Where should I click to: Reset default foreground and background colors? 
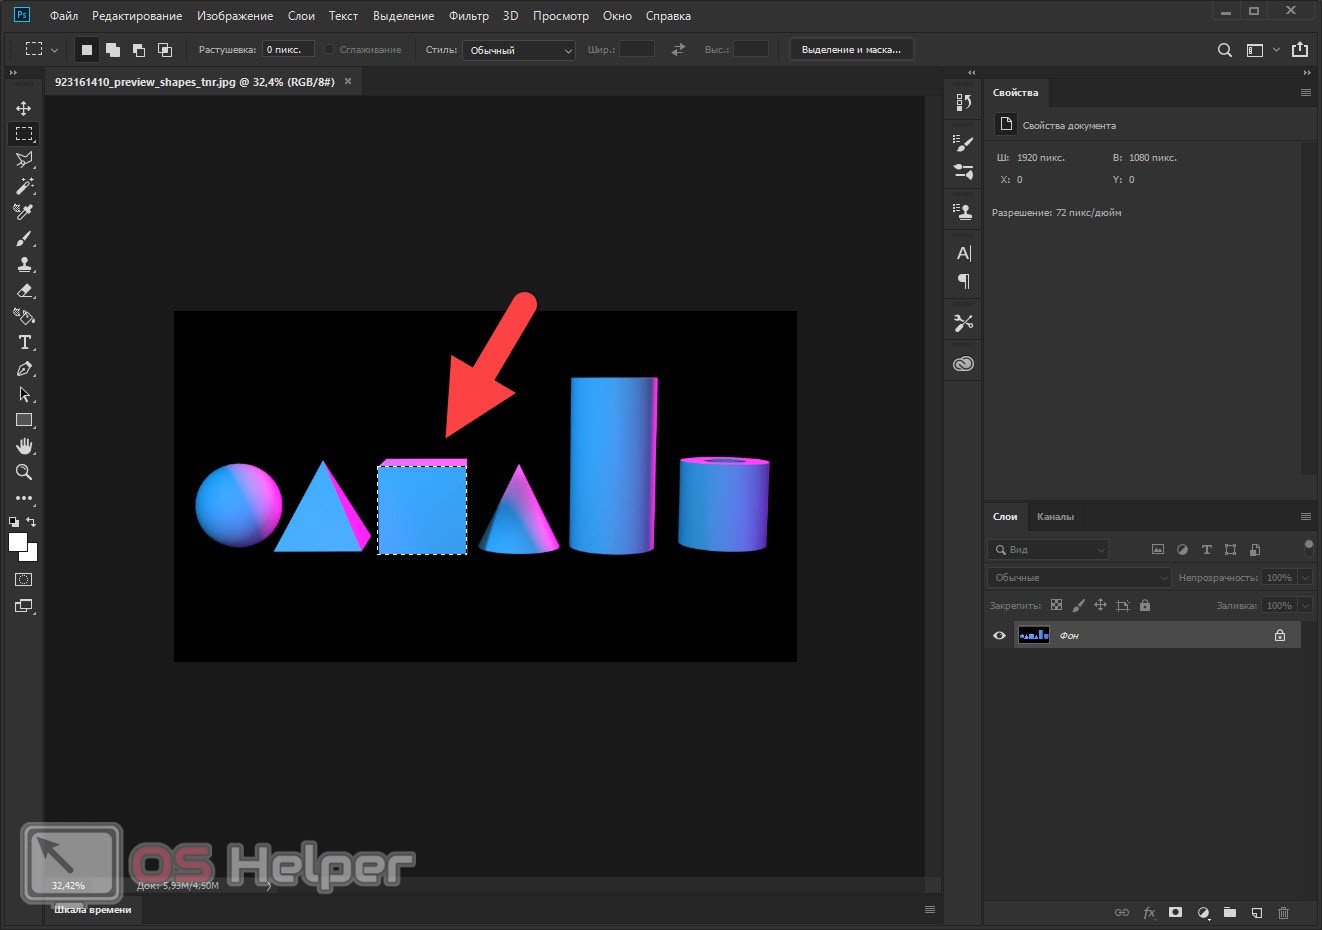tap(14, 522)
